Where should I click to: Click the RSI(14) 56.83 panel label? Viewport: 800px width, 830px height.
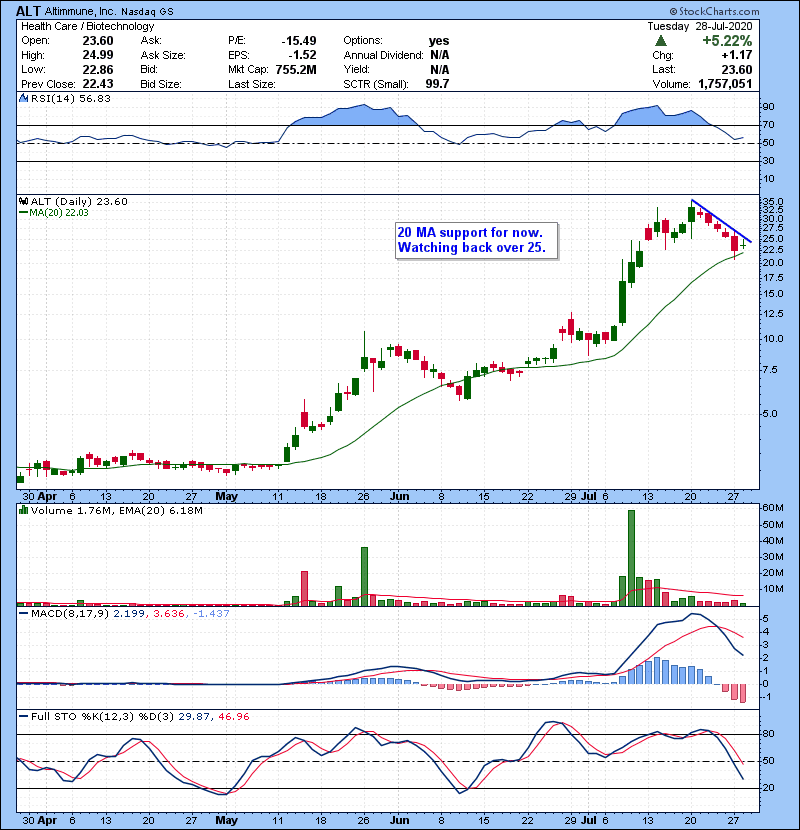click(70, 98)
